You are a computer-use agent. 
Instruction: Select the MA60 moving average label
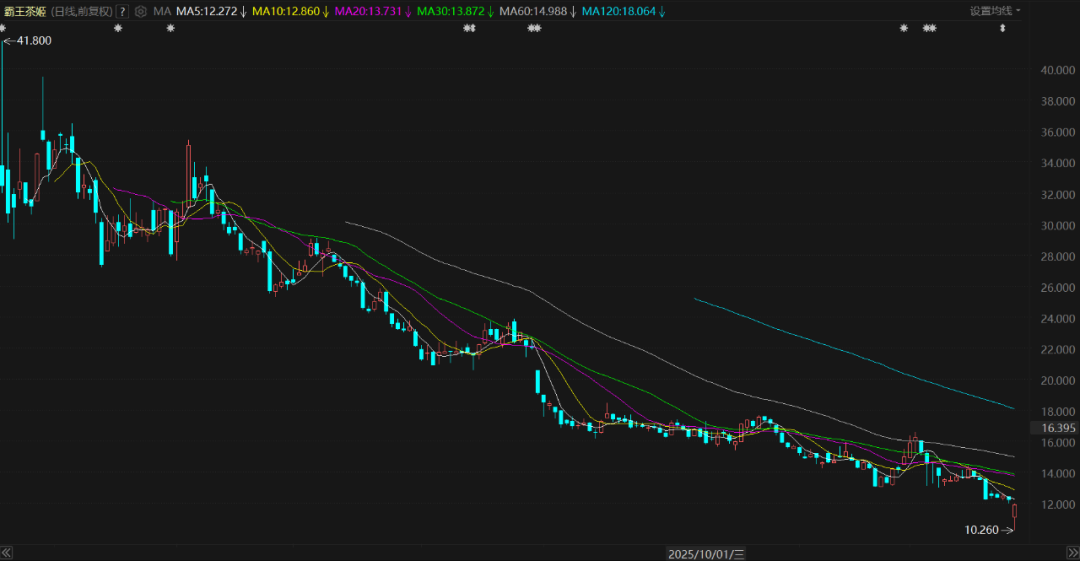tap(536, 11)
